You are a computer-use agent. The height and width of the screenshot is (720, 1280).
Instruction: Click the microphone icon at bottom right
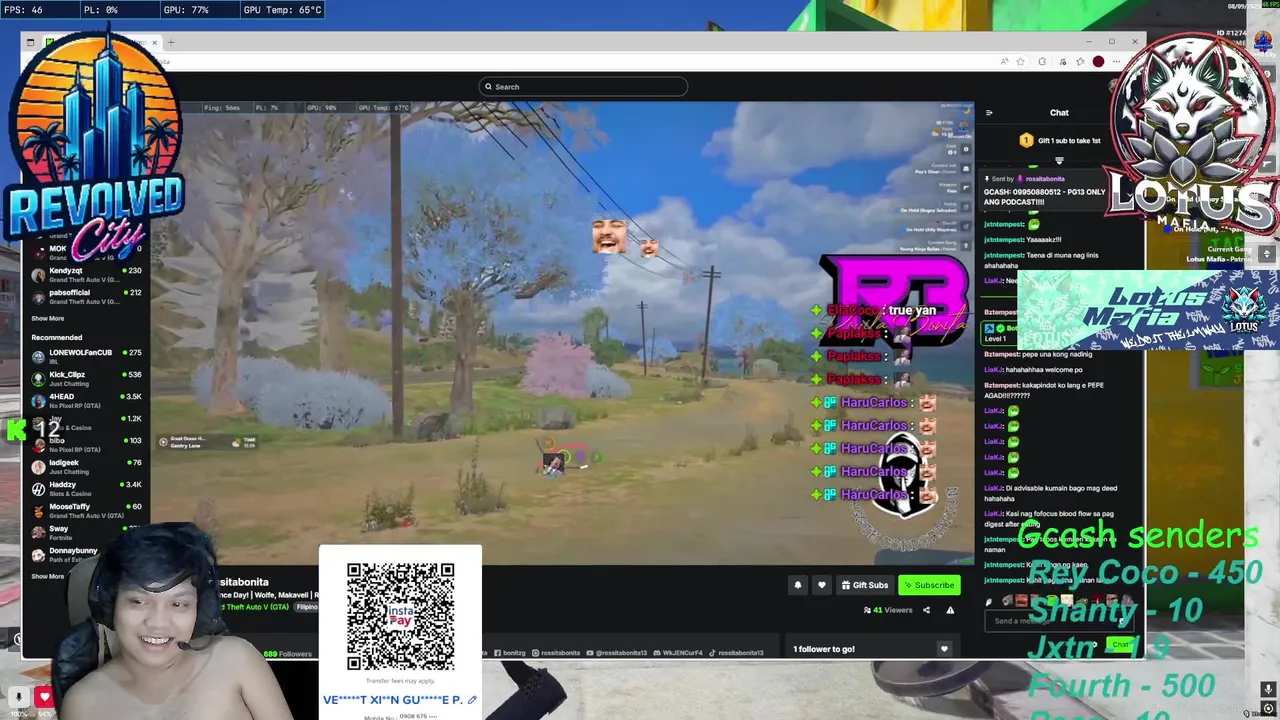1268,690
